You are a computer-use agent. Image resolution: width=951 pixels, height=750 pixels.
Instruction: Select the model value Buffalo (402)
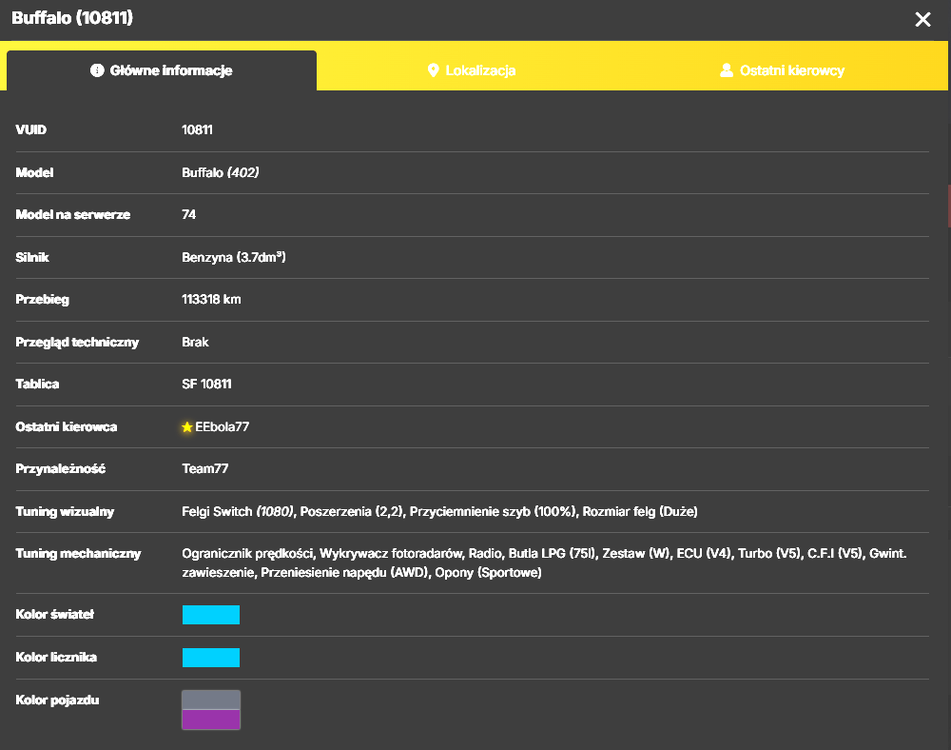pyautogui.click(x=220, y=172)
